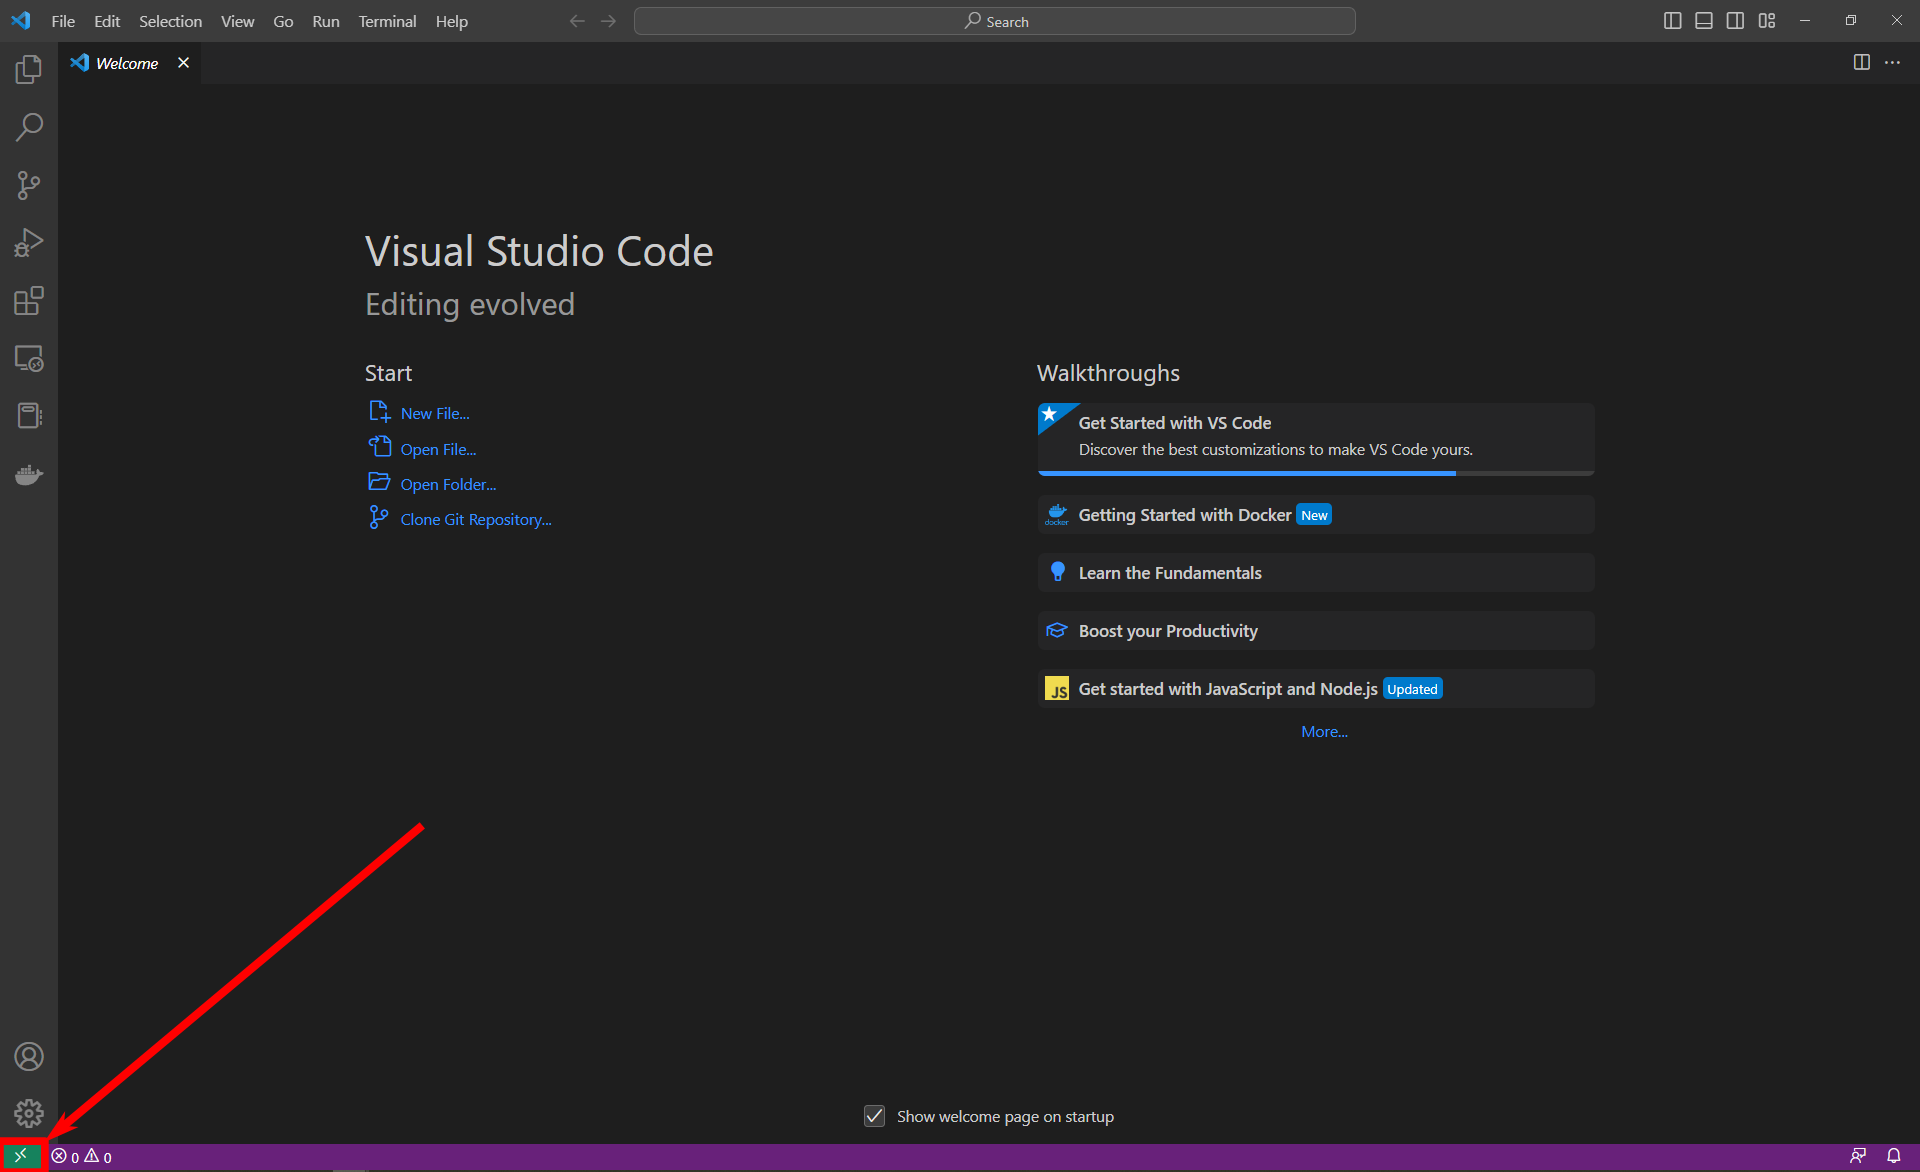
Task: Click the More... walkthroughs link
Action: click(x=1324, y=732)
